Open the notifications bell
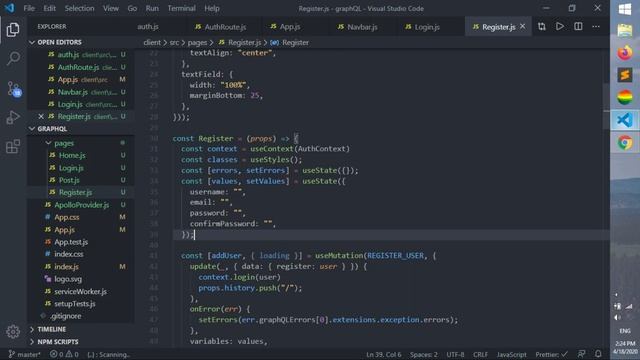Viewport: 640px width, 360px height. point(598,354)
